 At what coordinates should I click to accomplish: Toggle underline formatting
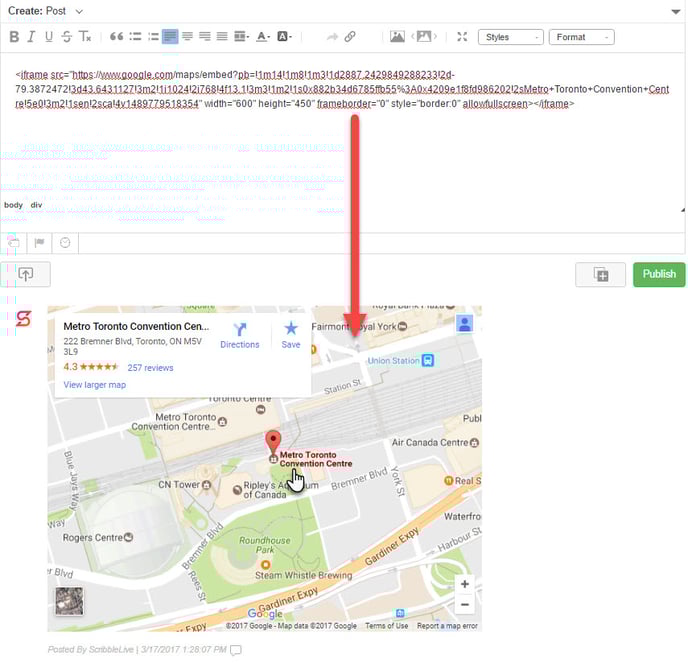point(49,37)
